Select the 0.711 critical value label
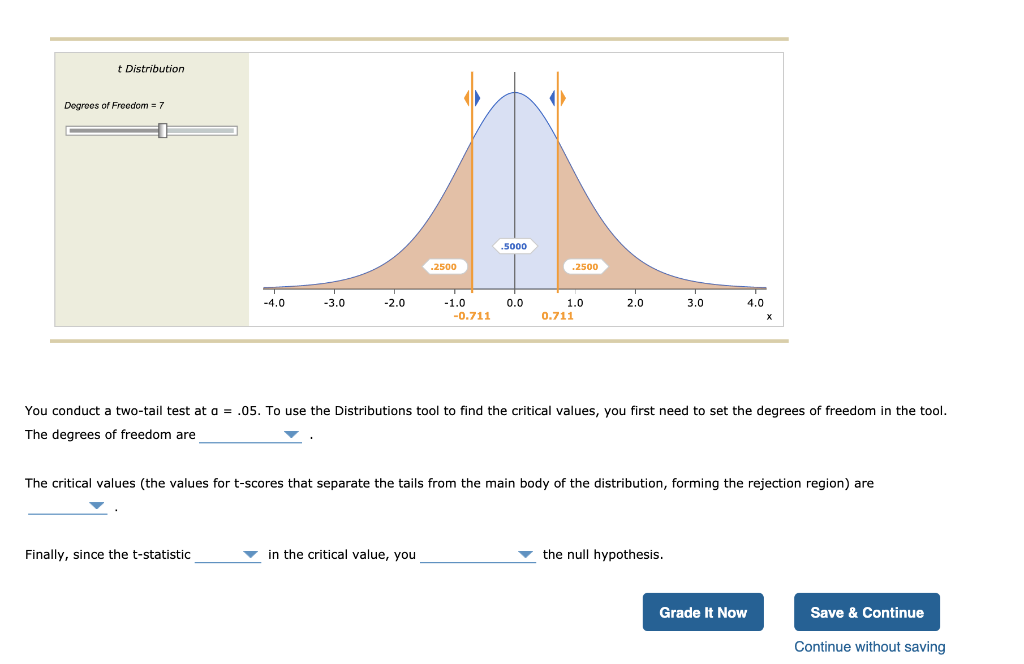 tap(557, 314)
